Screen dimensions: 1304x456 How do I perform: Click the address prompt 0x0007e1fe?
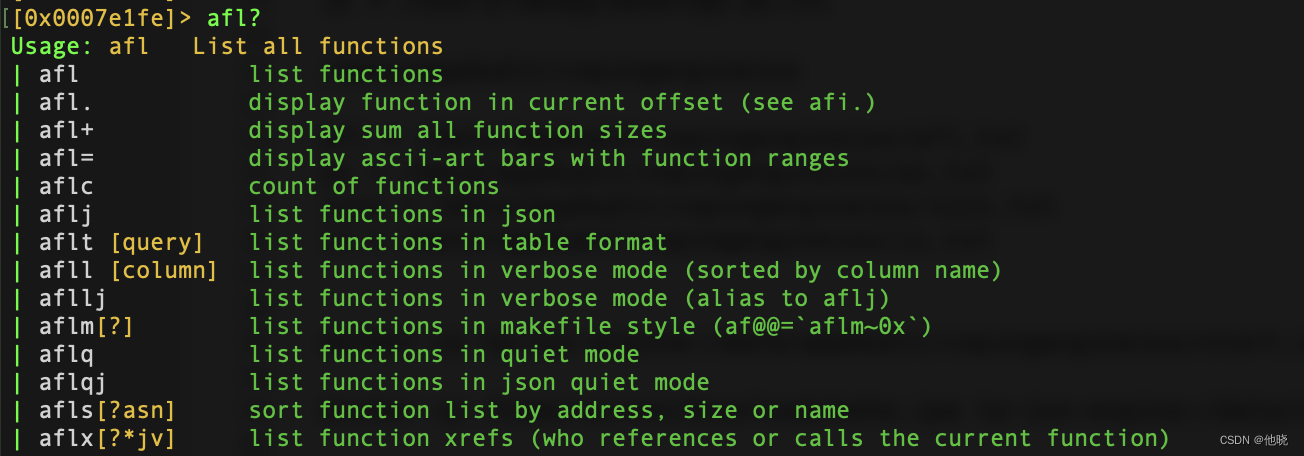94,17
